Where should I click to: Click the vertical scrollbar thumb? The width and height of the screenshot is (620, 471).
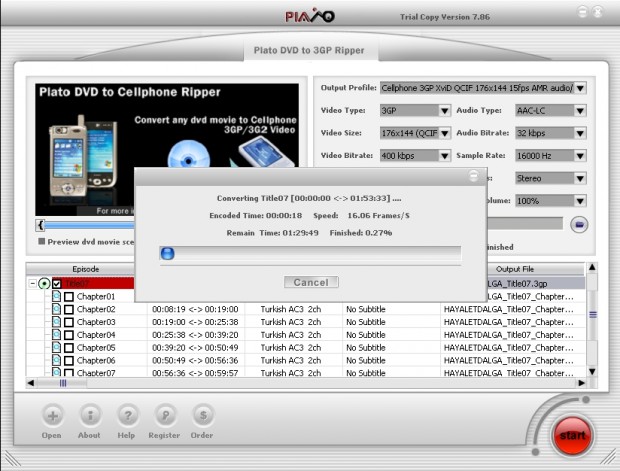click(x=592, y=315)
